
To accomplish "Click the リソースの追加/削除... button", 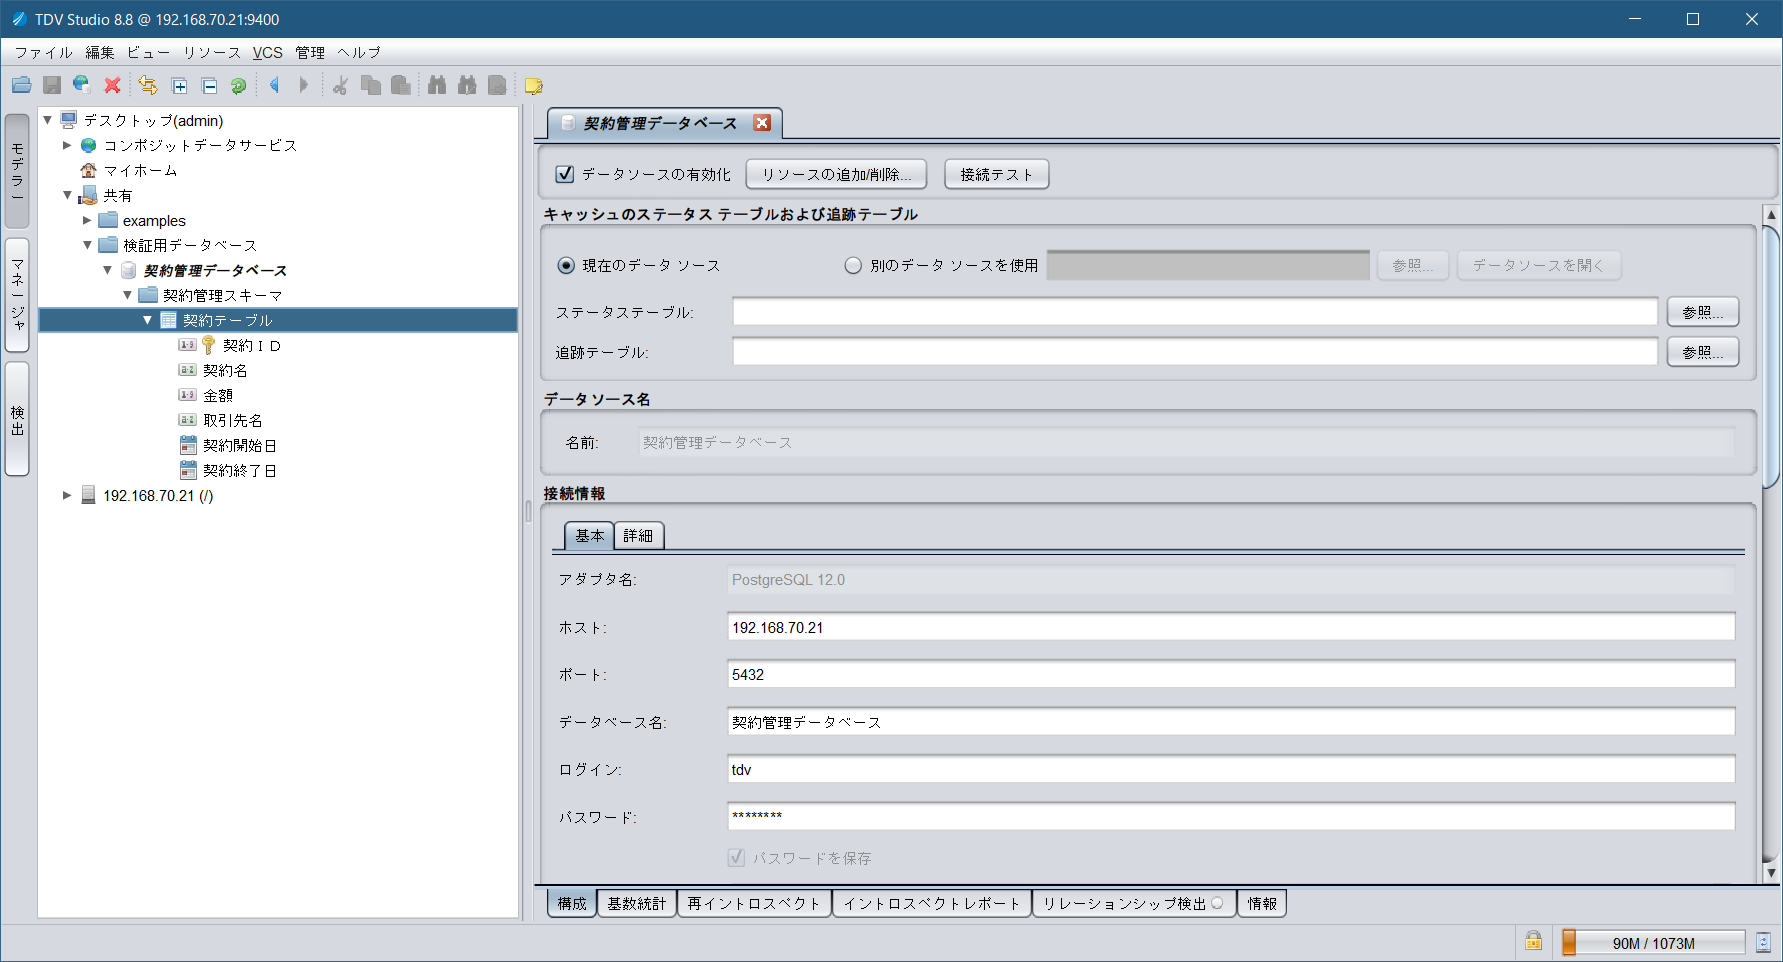I will (836, 174).
